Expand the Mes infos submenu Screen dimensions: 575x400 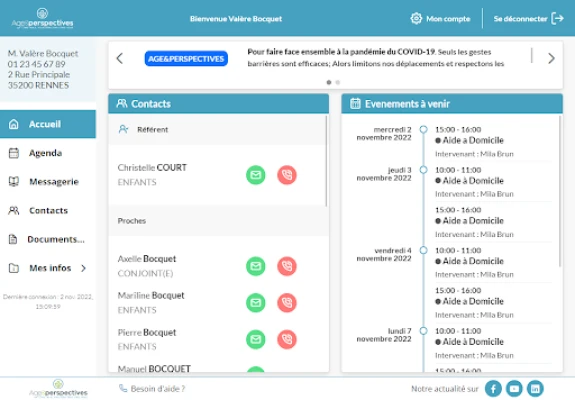pyautogui.click(x=84, y=268)
